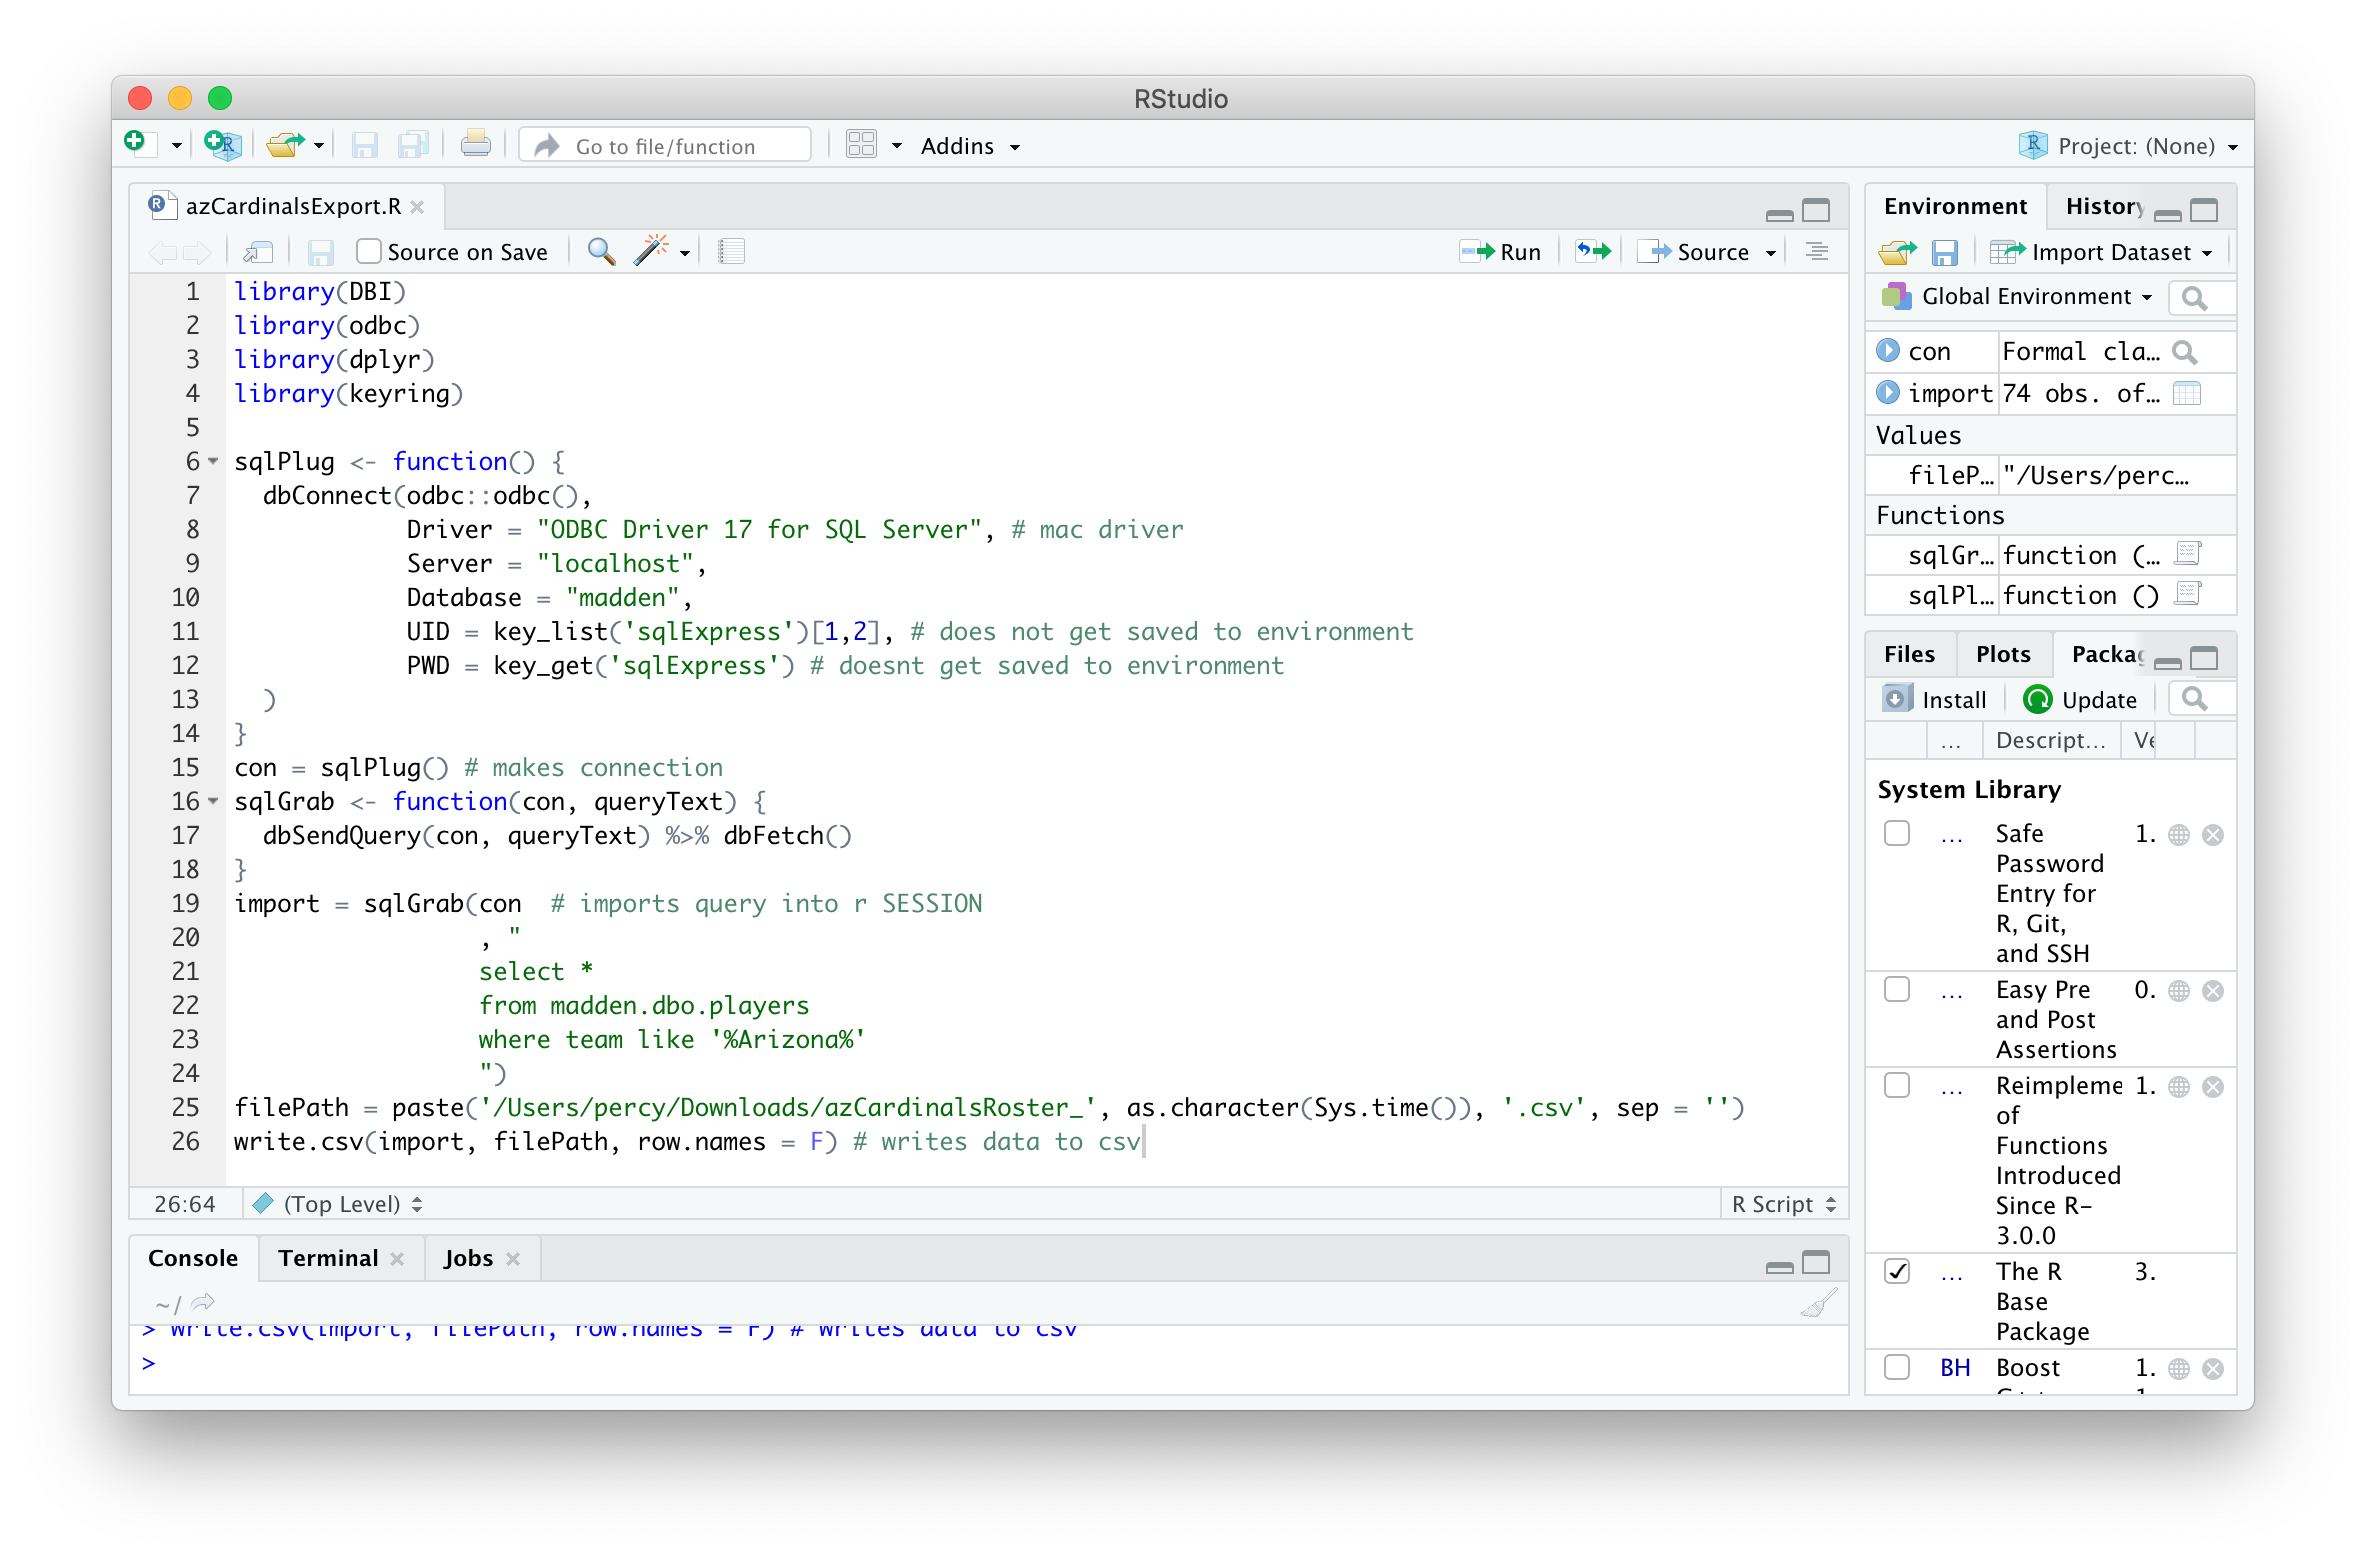Enable Source on Save checkbox

tap(369, 251)
